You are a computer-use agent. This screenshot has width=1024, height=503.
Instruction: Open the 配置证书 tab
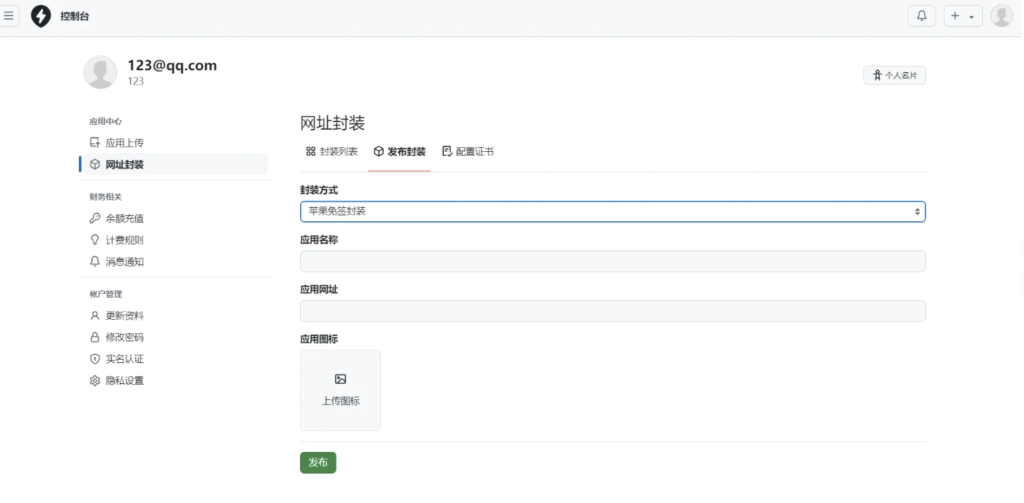467,152
